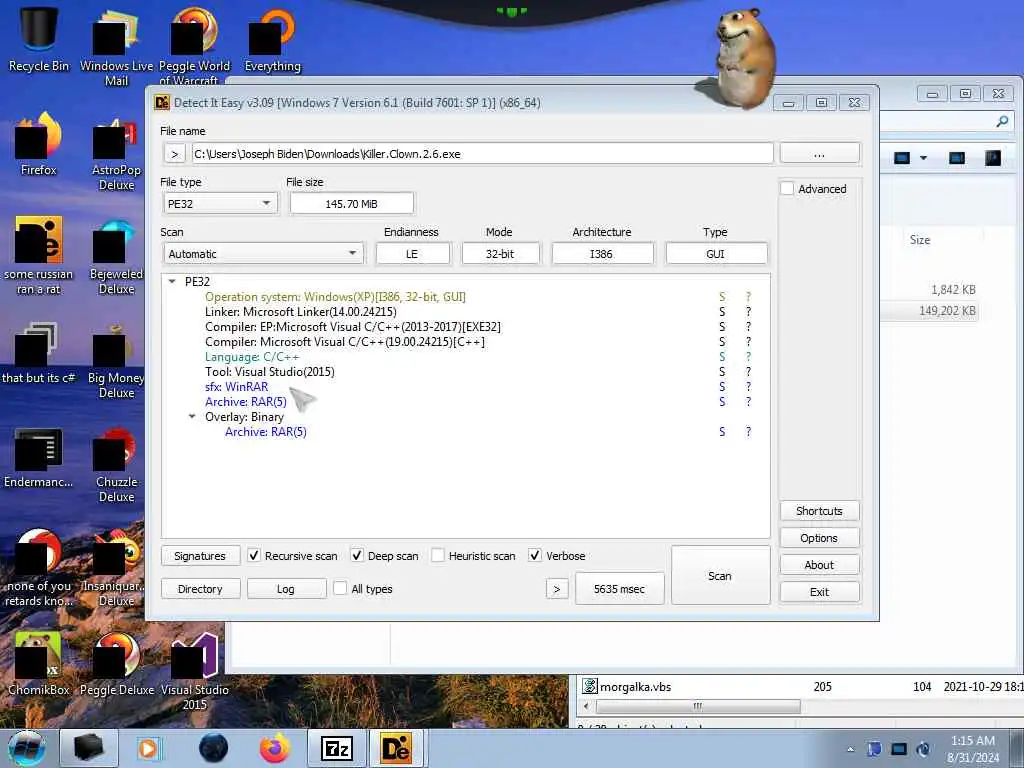Launch Chuzzle Deluxe desktop icon
The image size is (1024, 768).
pyautogui.click(x=116, y=464)
